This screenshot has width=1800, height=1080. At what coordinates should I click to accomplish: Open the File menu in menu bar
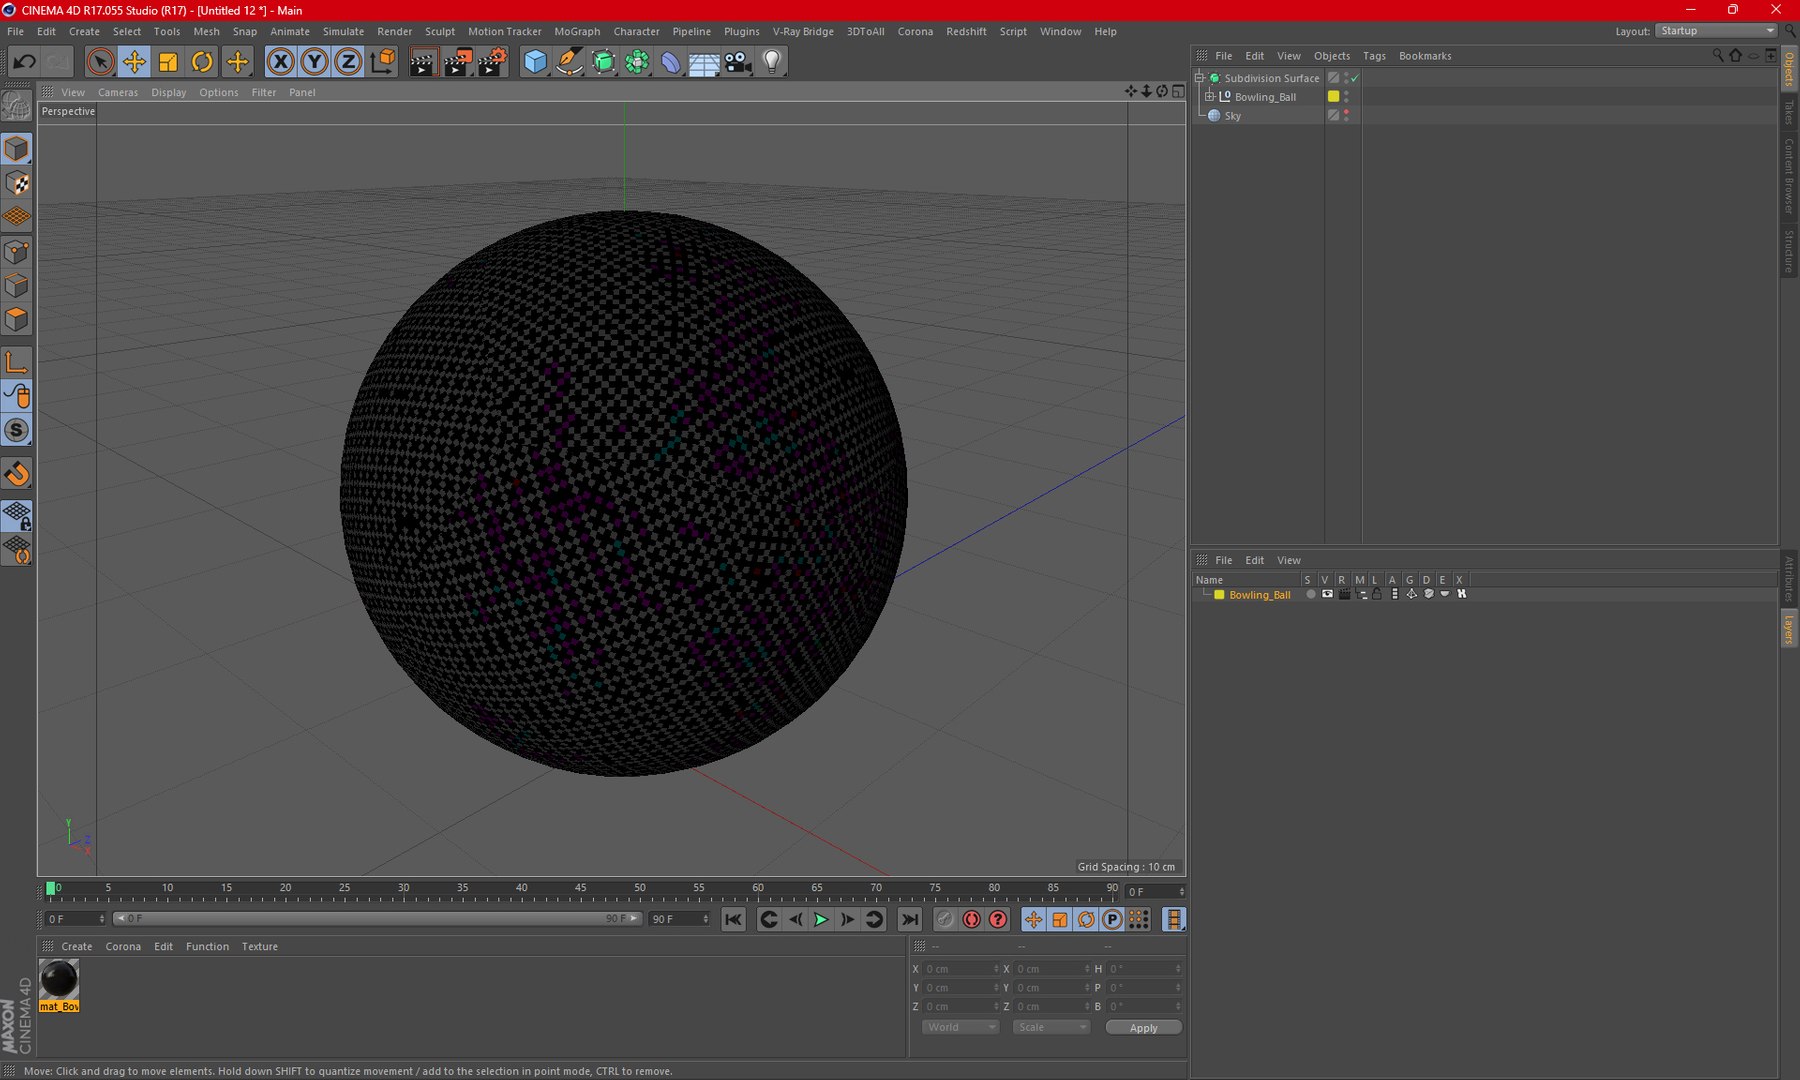[x=15, y=32]
